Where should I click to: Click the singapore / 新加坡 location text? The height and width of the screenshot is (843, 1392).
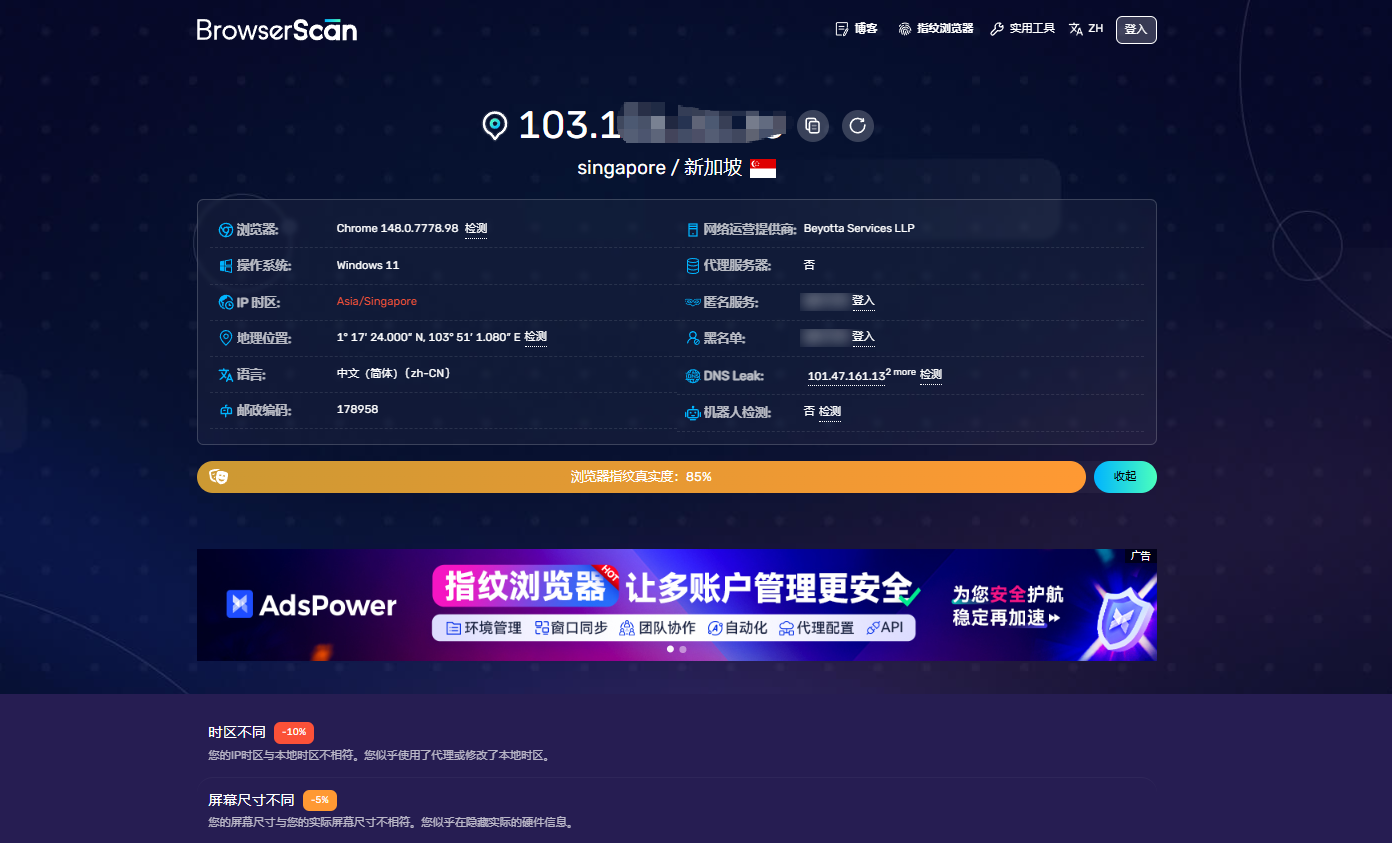point(660,168)
